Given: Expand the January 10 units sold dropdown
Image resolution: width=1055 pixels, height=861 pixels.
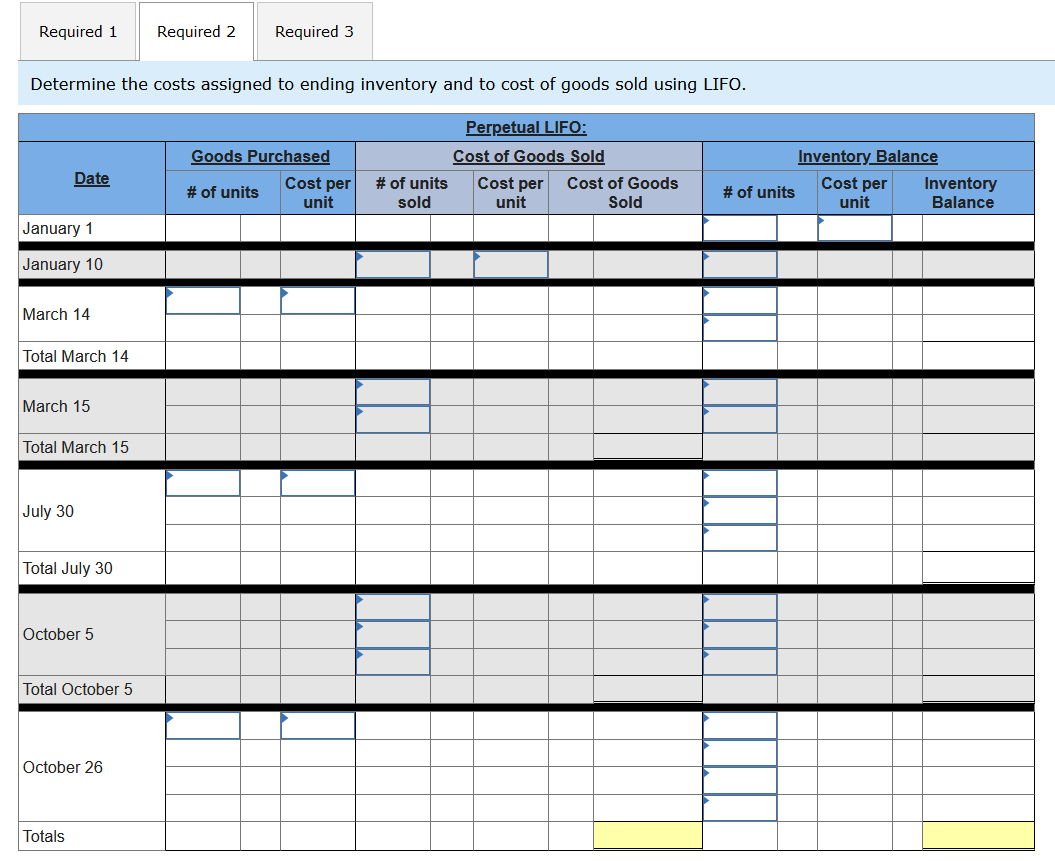Looking at the screenshot, I should [392, 264].
